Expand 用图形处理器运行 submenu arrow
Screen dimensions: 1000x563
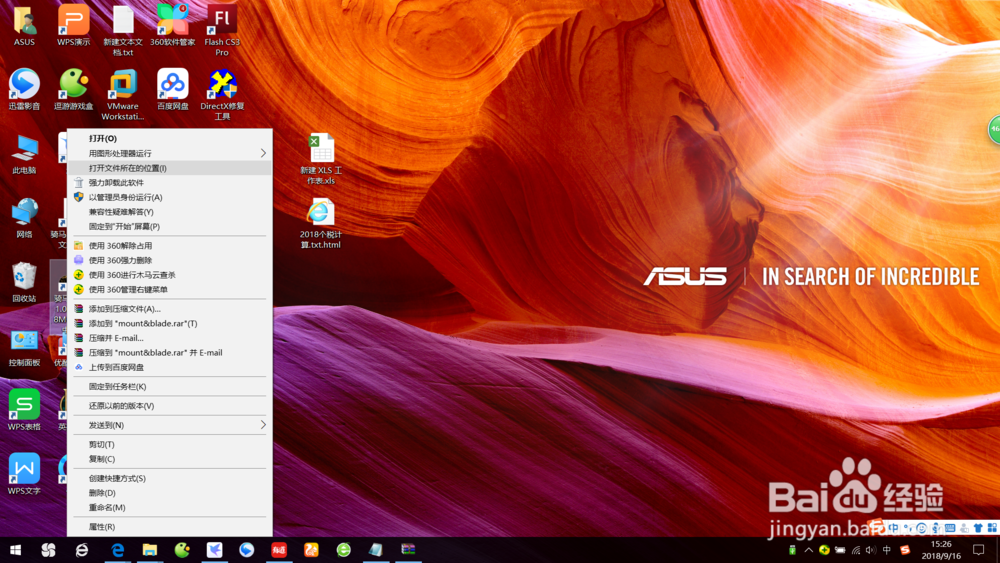click(263, 153)
